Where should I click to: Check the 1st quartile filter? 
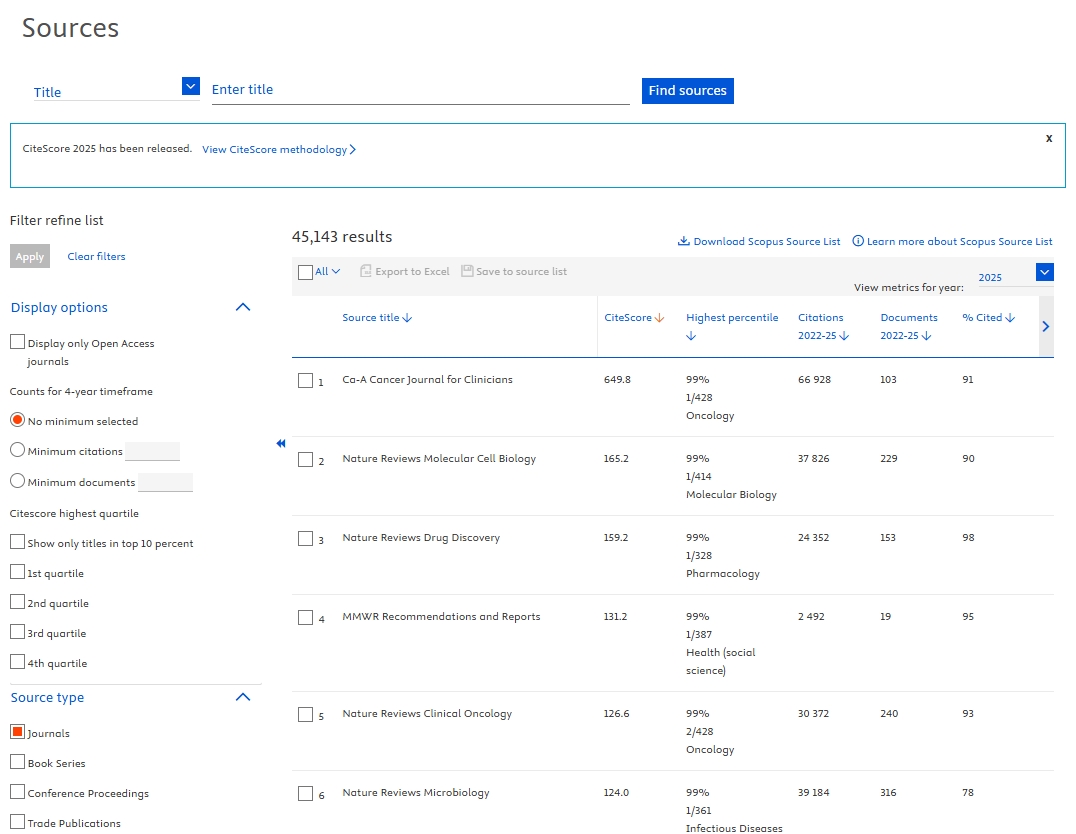[18, 572]
